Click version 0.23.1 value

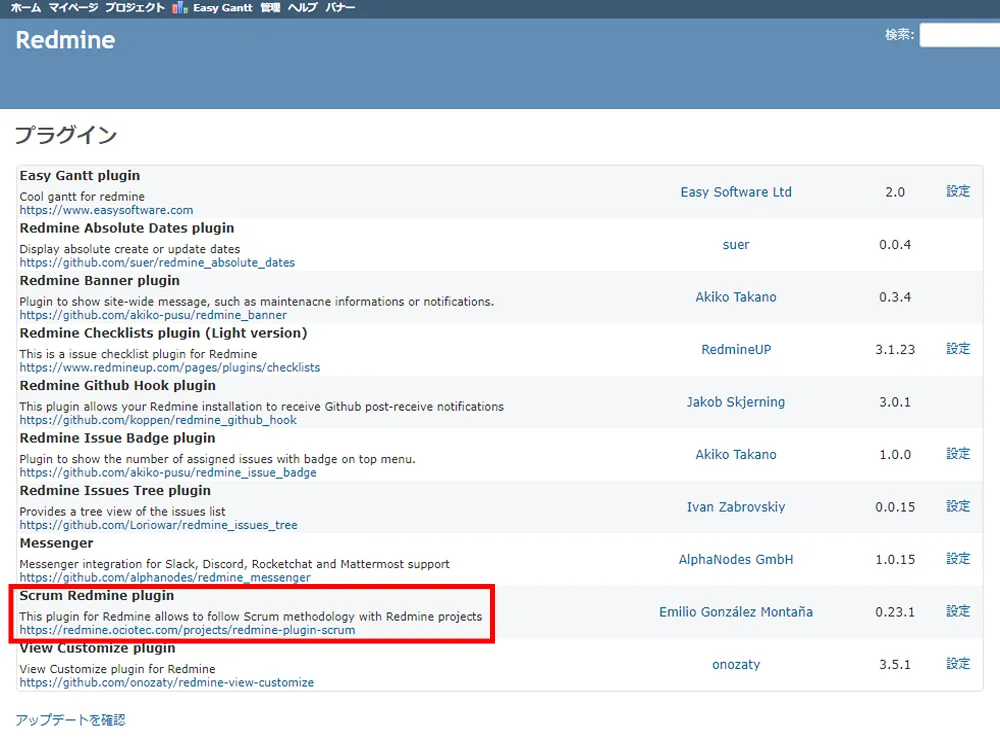pos(895,612)
